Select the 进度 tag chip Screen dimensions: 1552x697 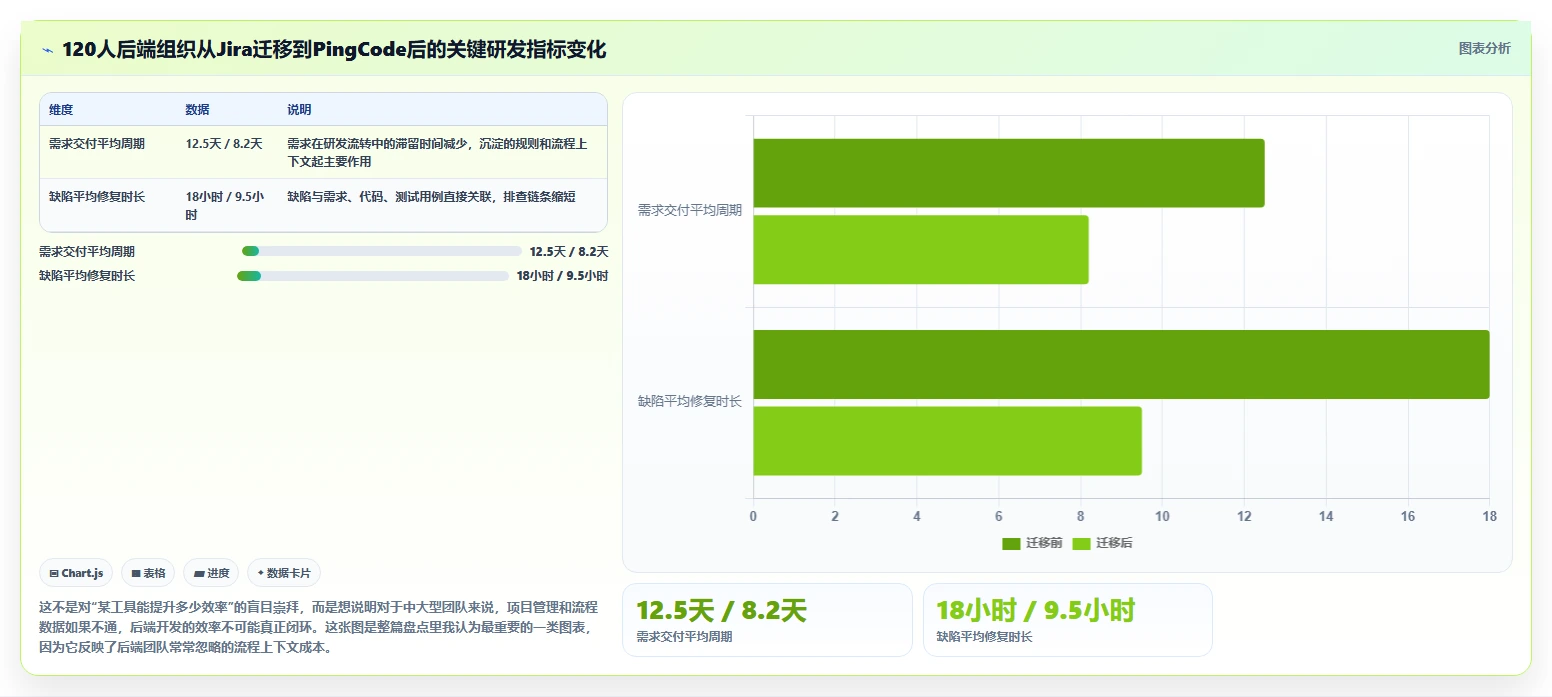coord(211,573)
